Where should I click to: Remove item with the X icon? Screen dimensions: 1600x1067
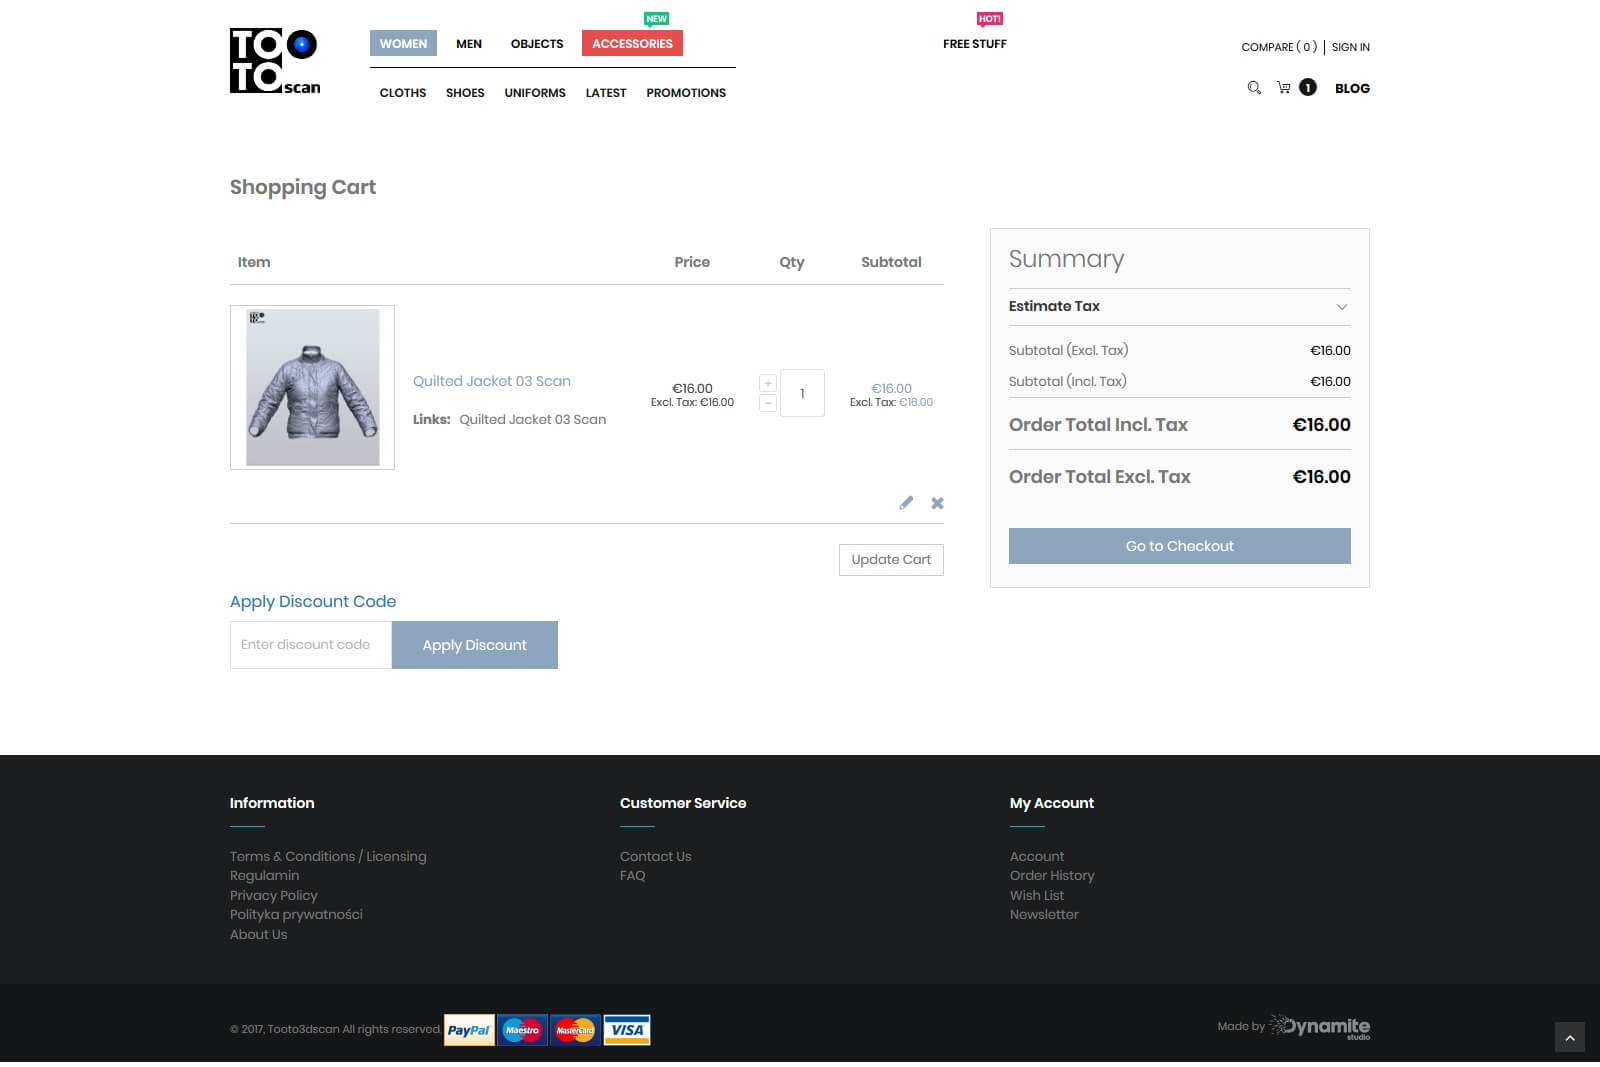click(x=937, y=503)
